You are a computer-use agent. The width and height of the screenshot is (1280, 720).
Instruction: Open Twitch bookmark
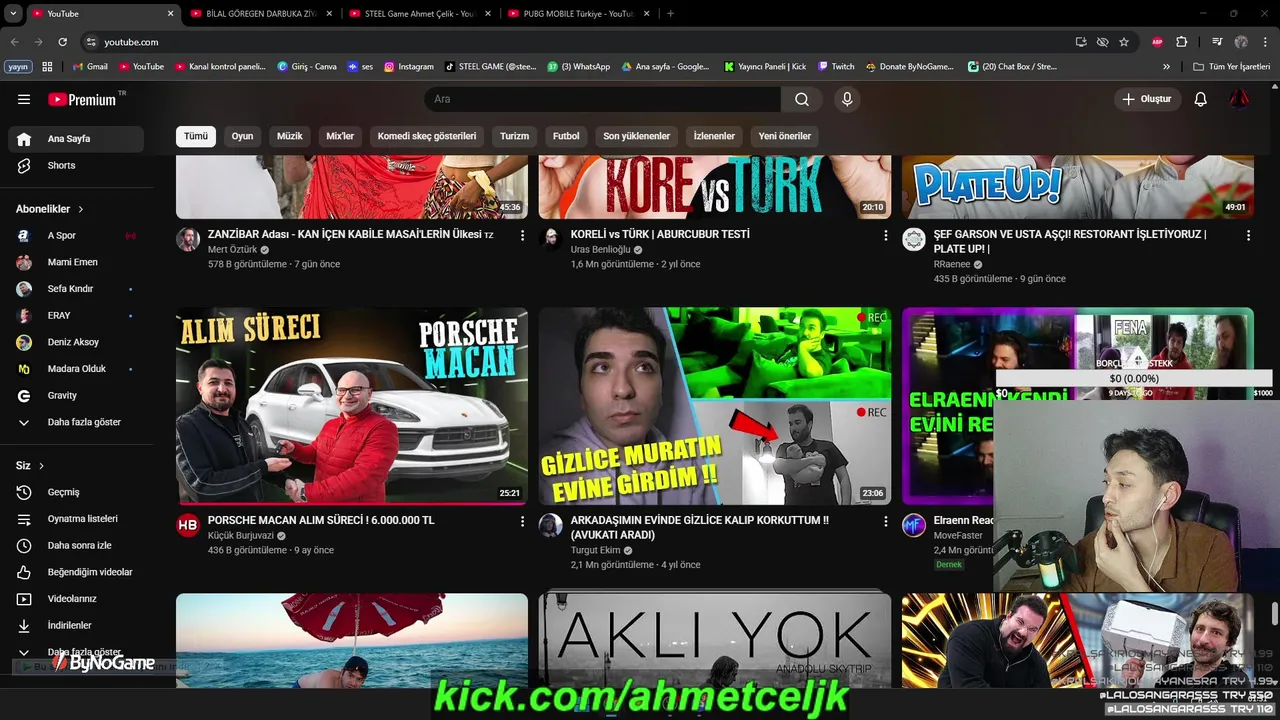[836, 67]
